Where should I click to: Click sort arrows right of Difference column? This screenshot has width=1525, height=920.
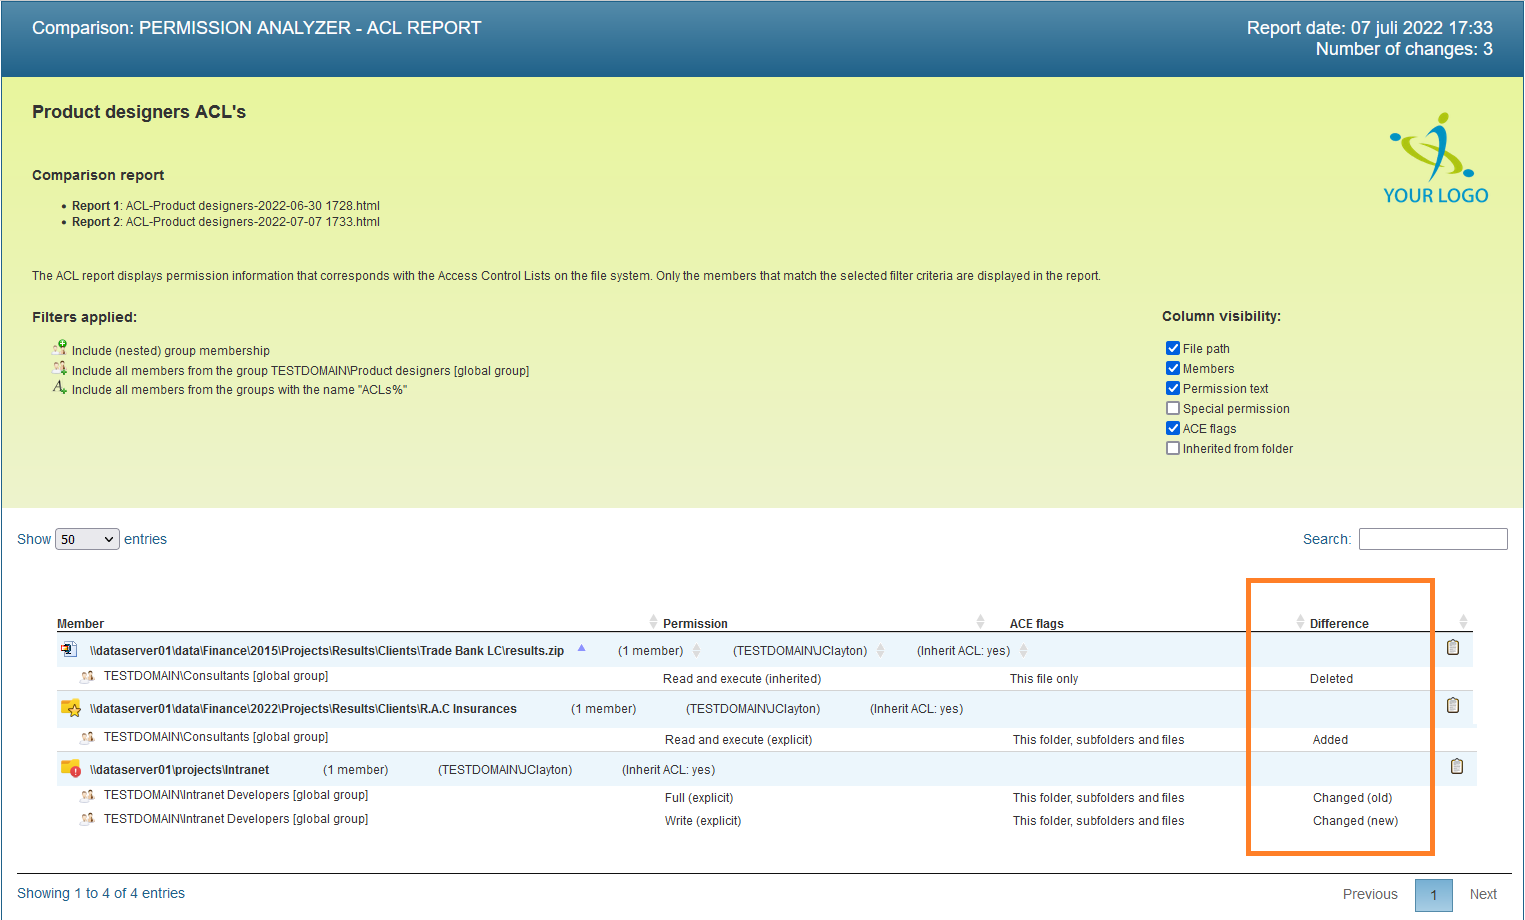(1463, 621)
